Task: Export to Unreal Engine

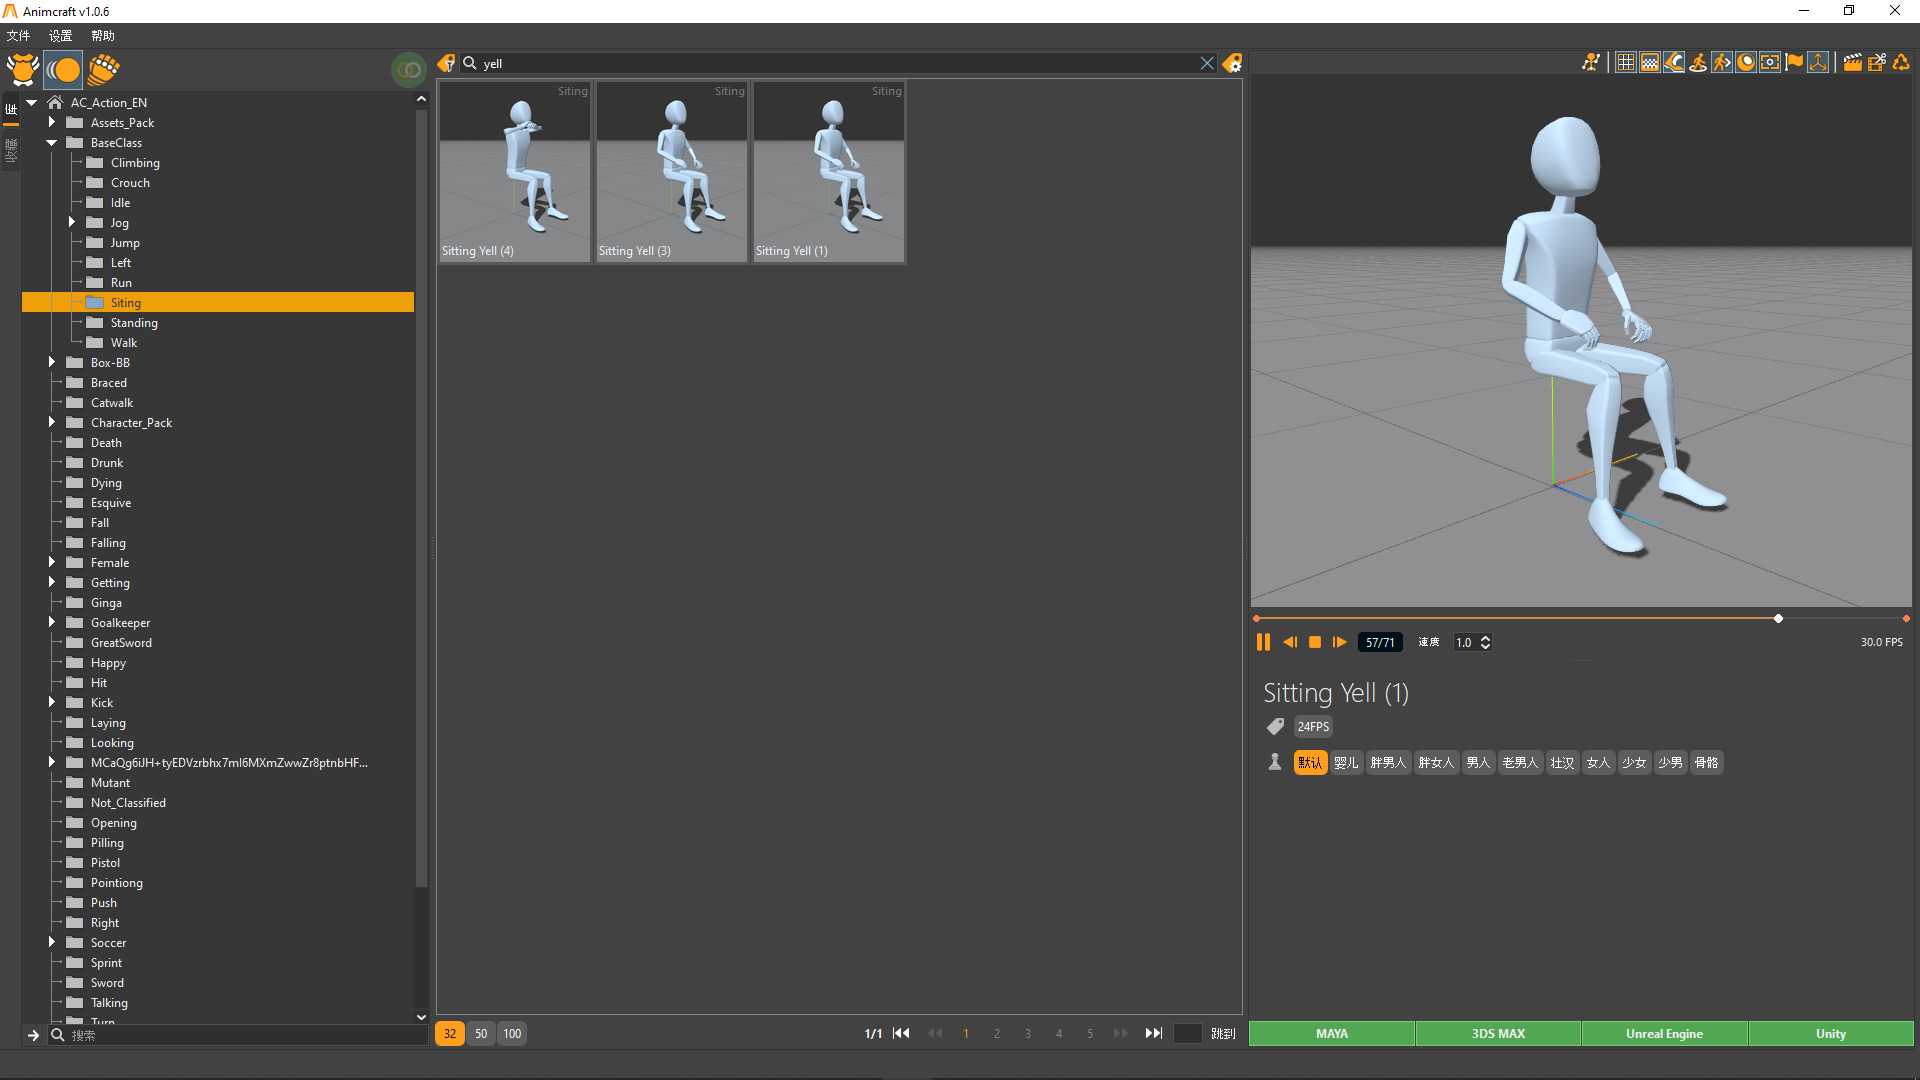Action: [1664, 1033]
